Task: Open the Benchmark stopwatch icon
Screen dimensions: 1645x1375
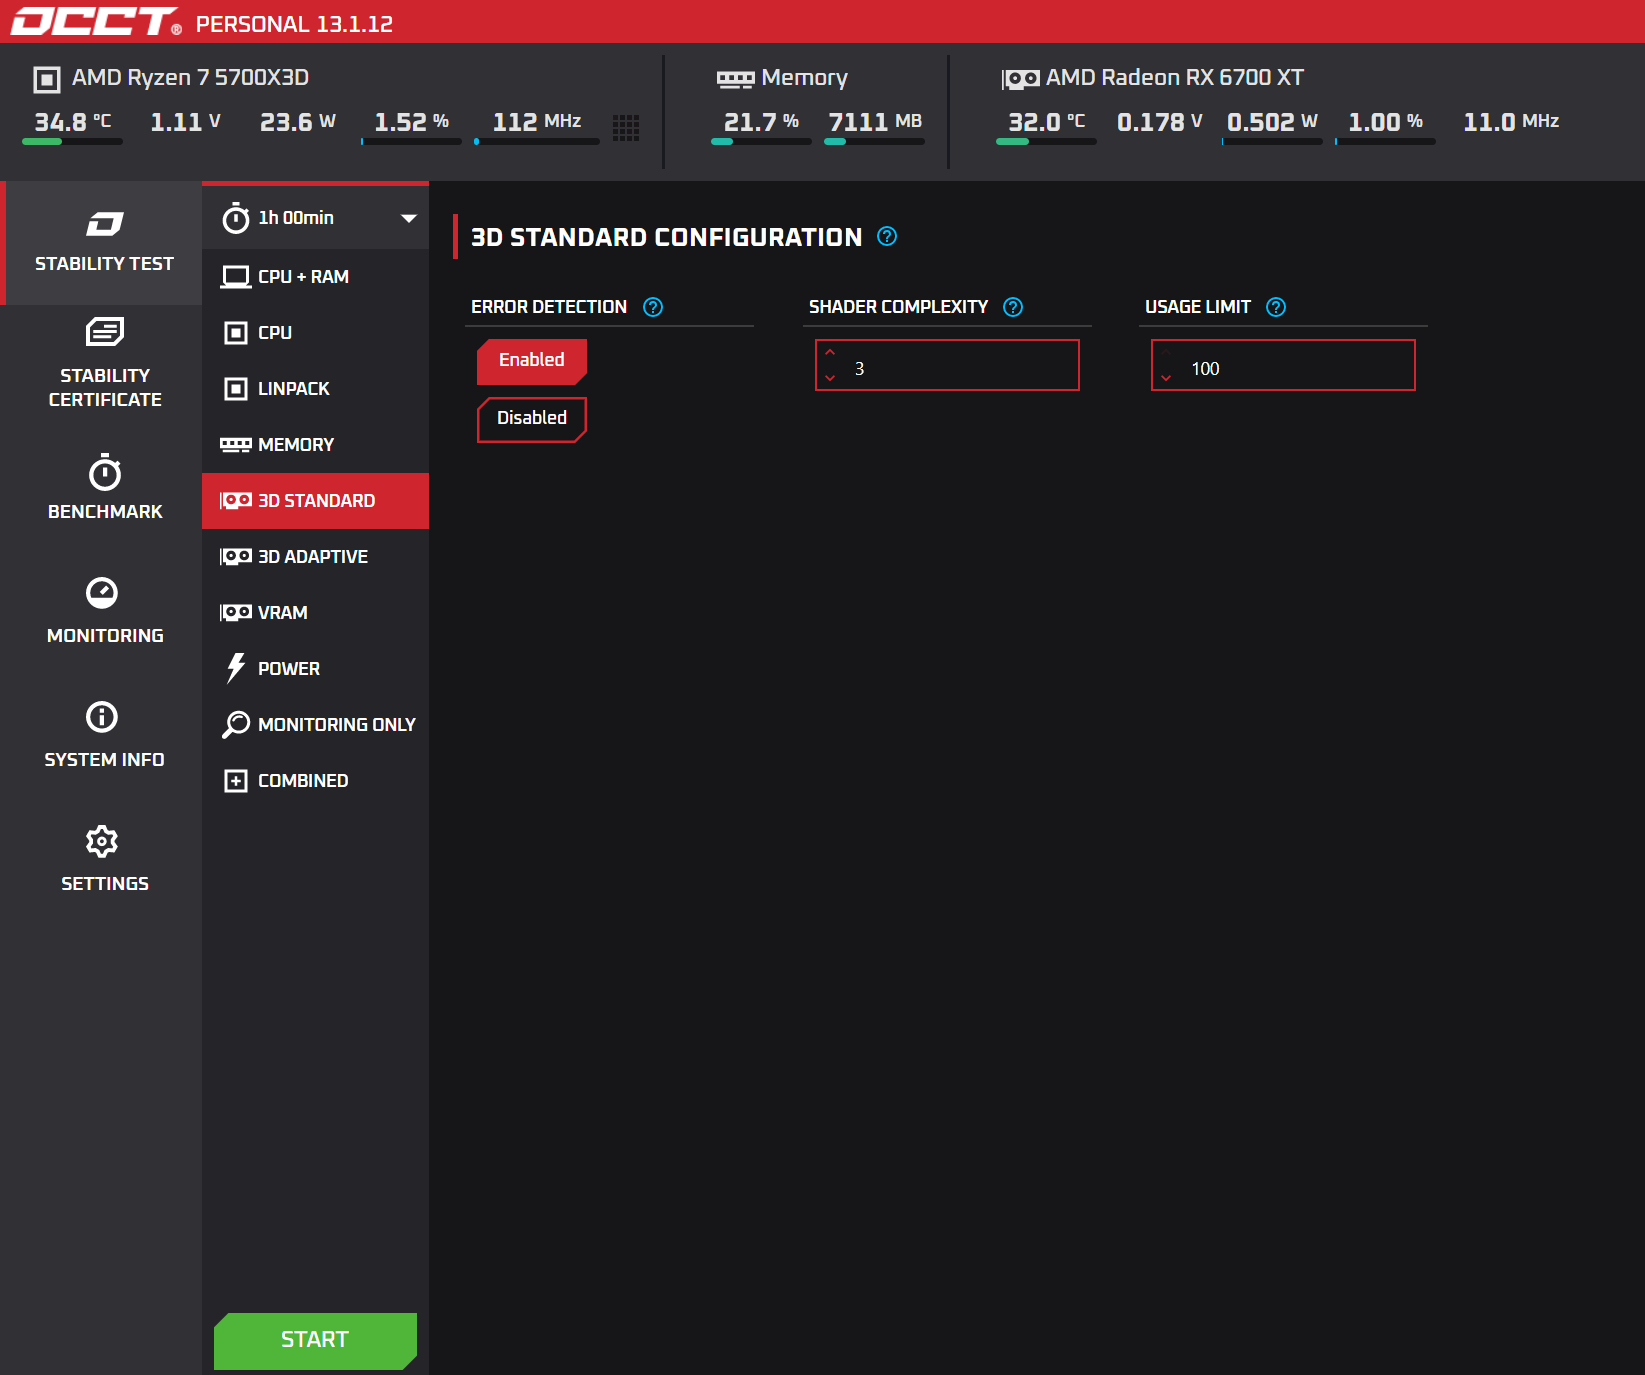Action: point(104,472)
